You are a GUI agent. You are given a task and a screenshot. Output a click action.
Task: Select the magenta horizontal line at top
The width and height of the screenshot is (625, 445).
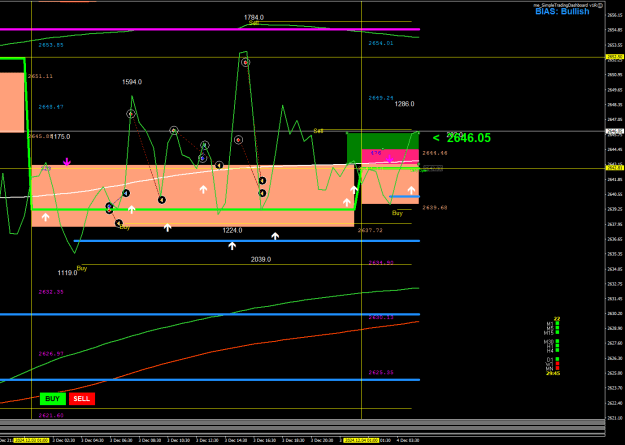coord(210,30)
